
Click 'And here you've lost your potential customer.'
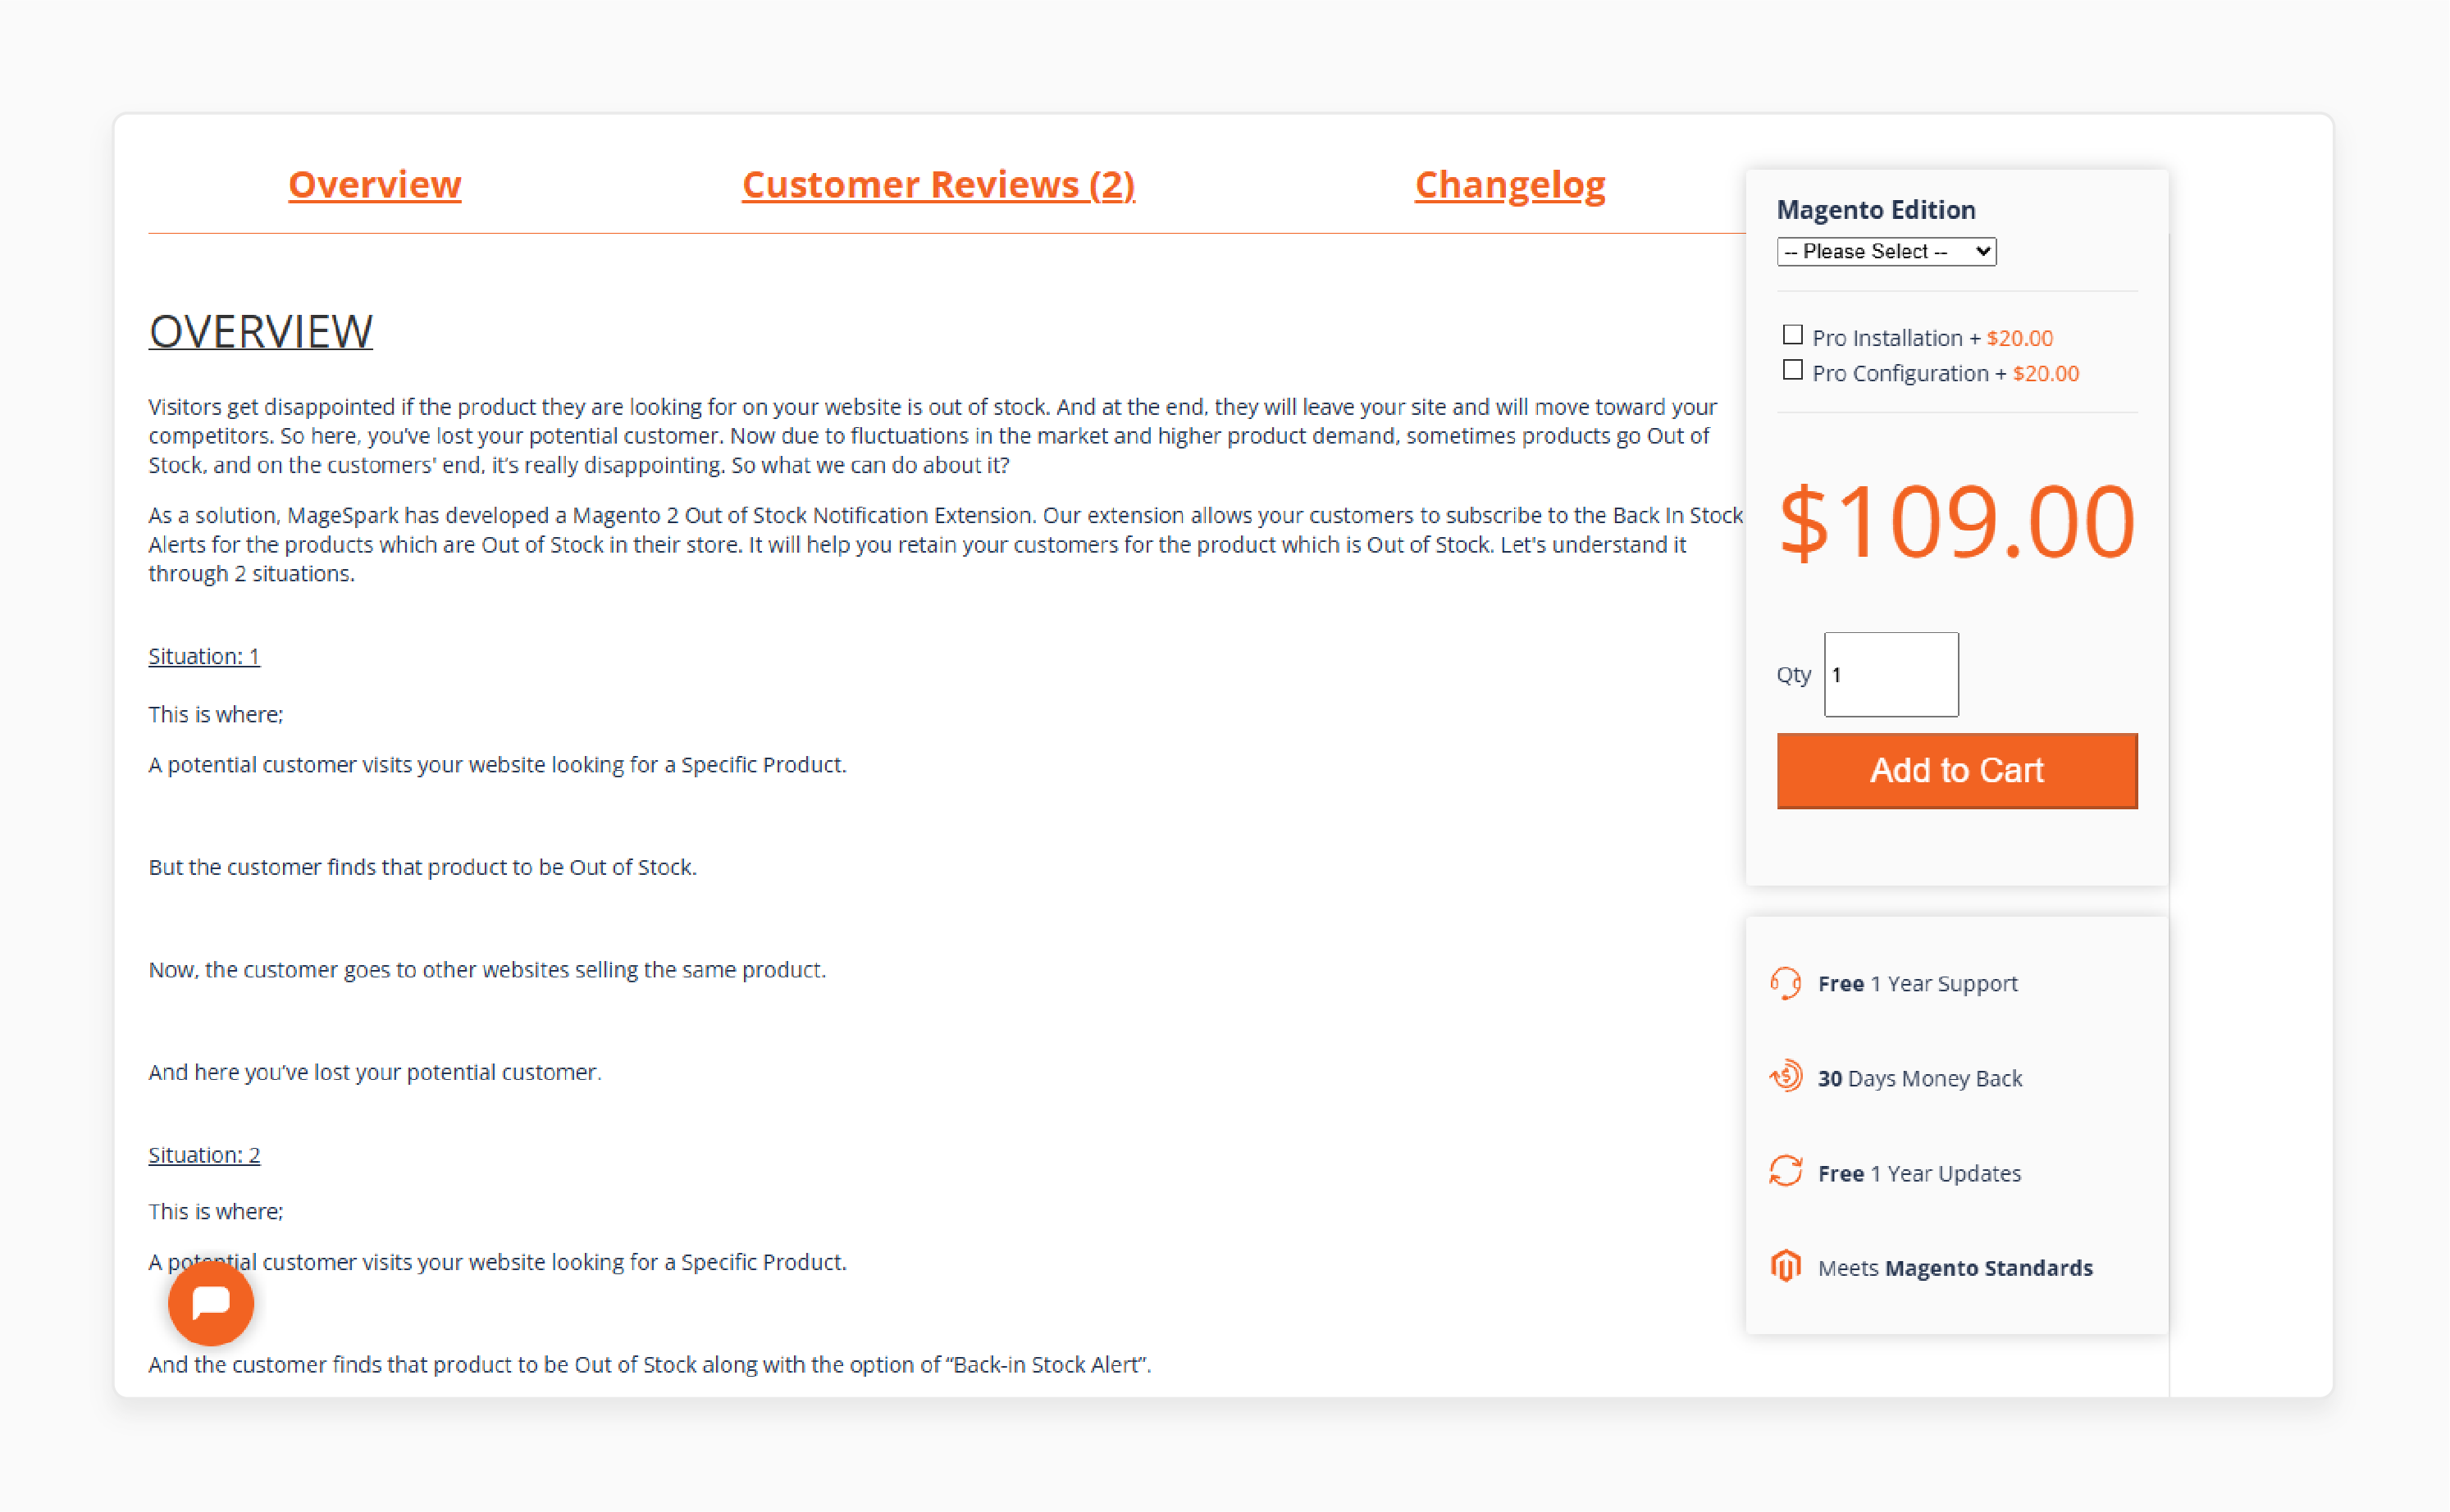pyautogui.click(x=375, y=1072)
